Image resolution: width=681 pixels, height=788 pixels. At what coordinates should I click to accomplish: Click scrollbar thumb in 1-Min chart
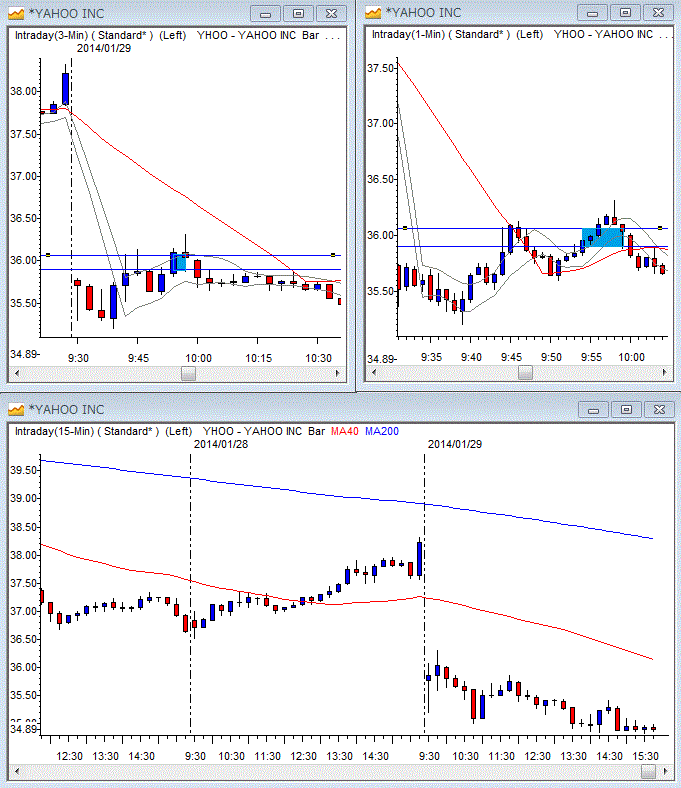(x=525, y=372)
